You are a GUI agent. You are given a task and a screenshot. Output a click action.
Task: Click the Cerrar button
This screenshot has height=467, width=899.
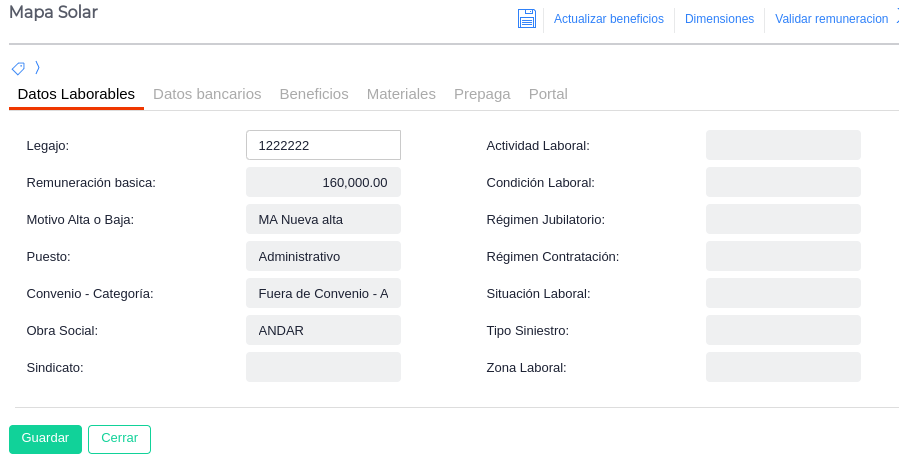[x=119, y=439]
